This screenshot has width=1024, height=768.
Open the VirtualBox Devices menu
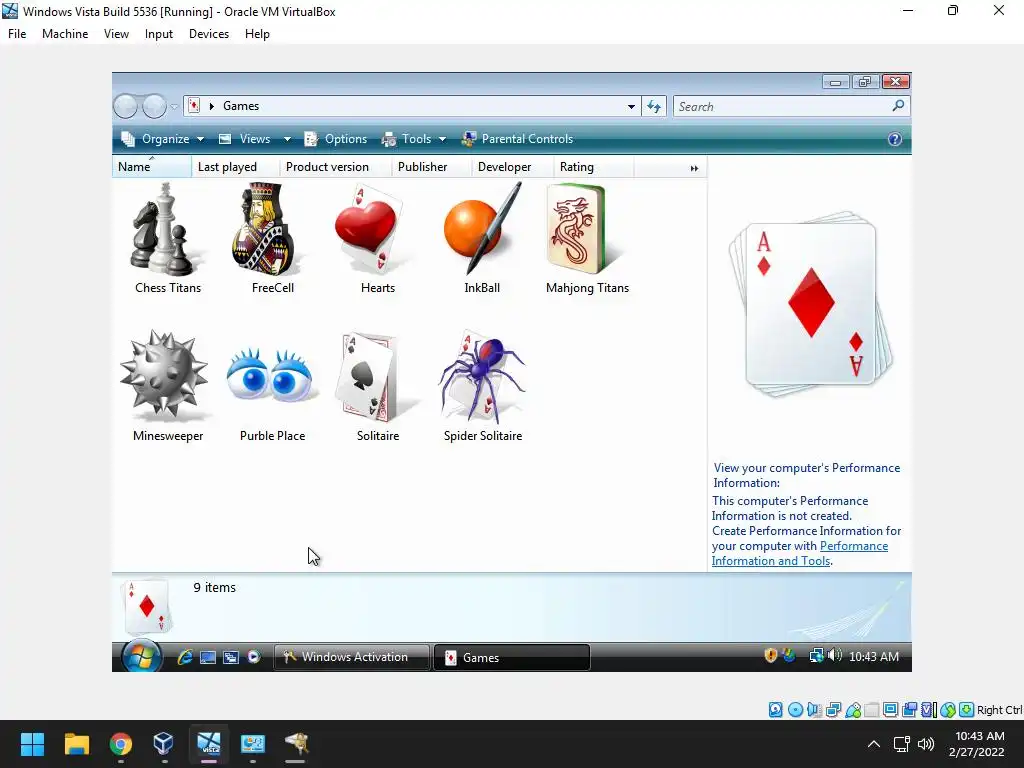[x=209, y=34]
